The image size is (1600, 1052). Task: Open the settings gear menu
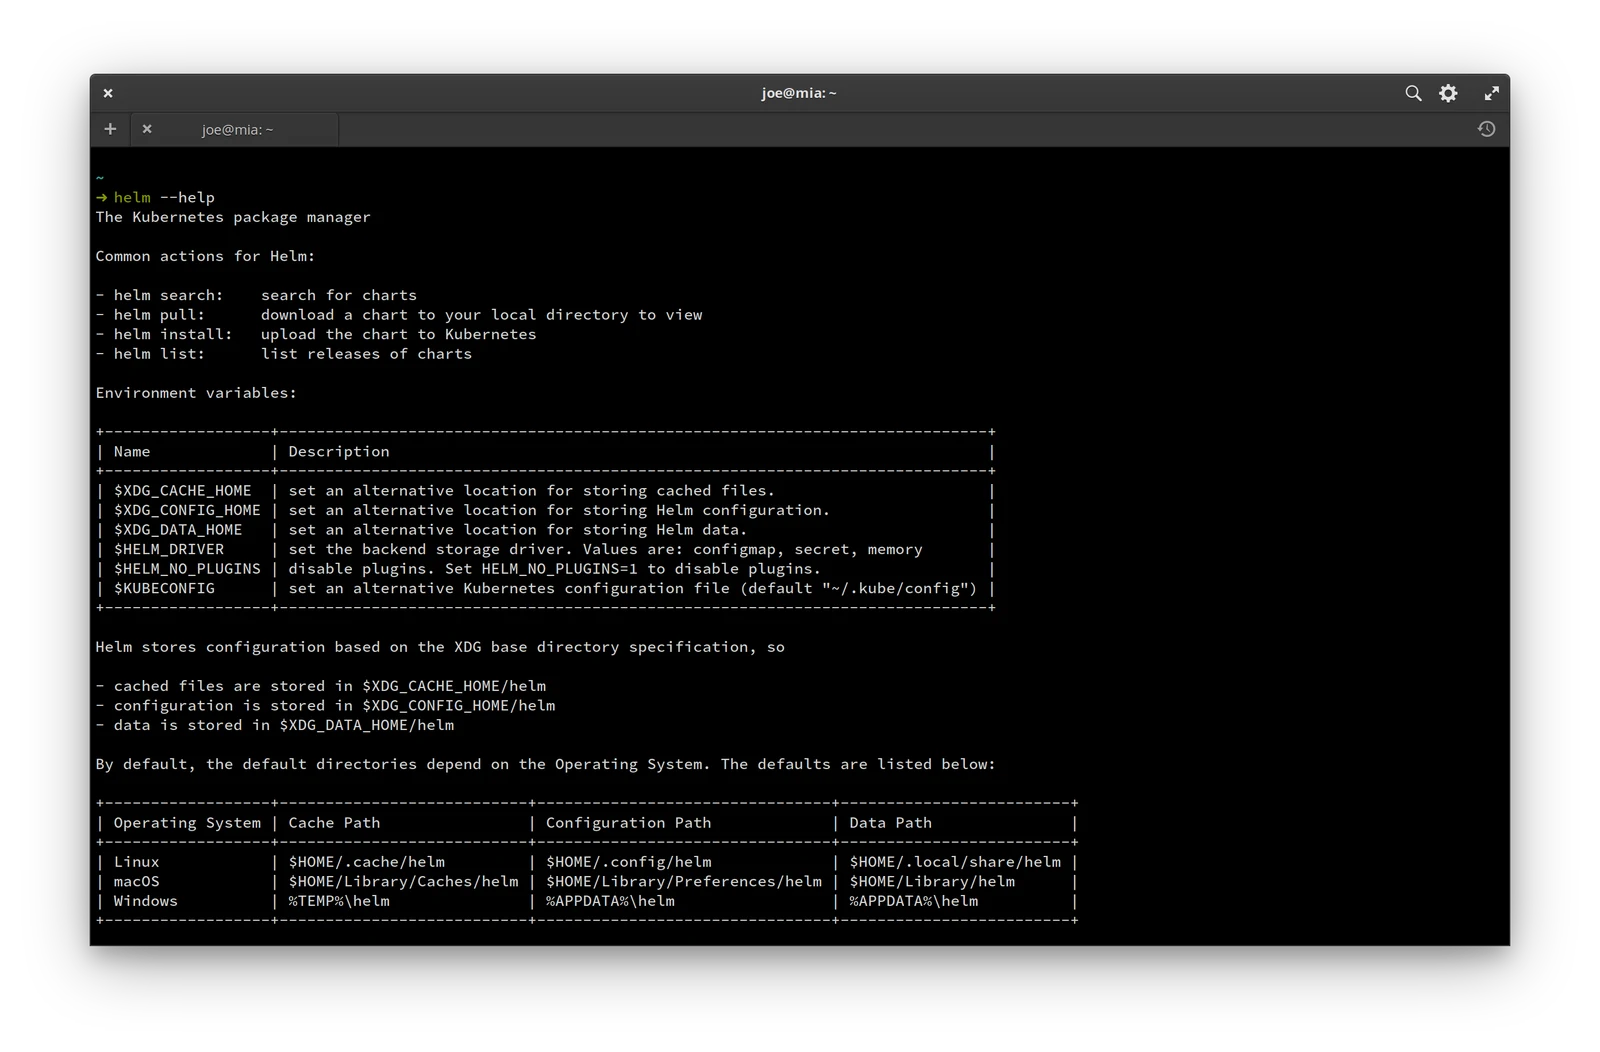pyautogui.click(x=1448, y=93)
